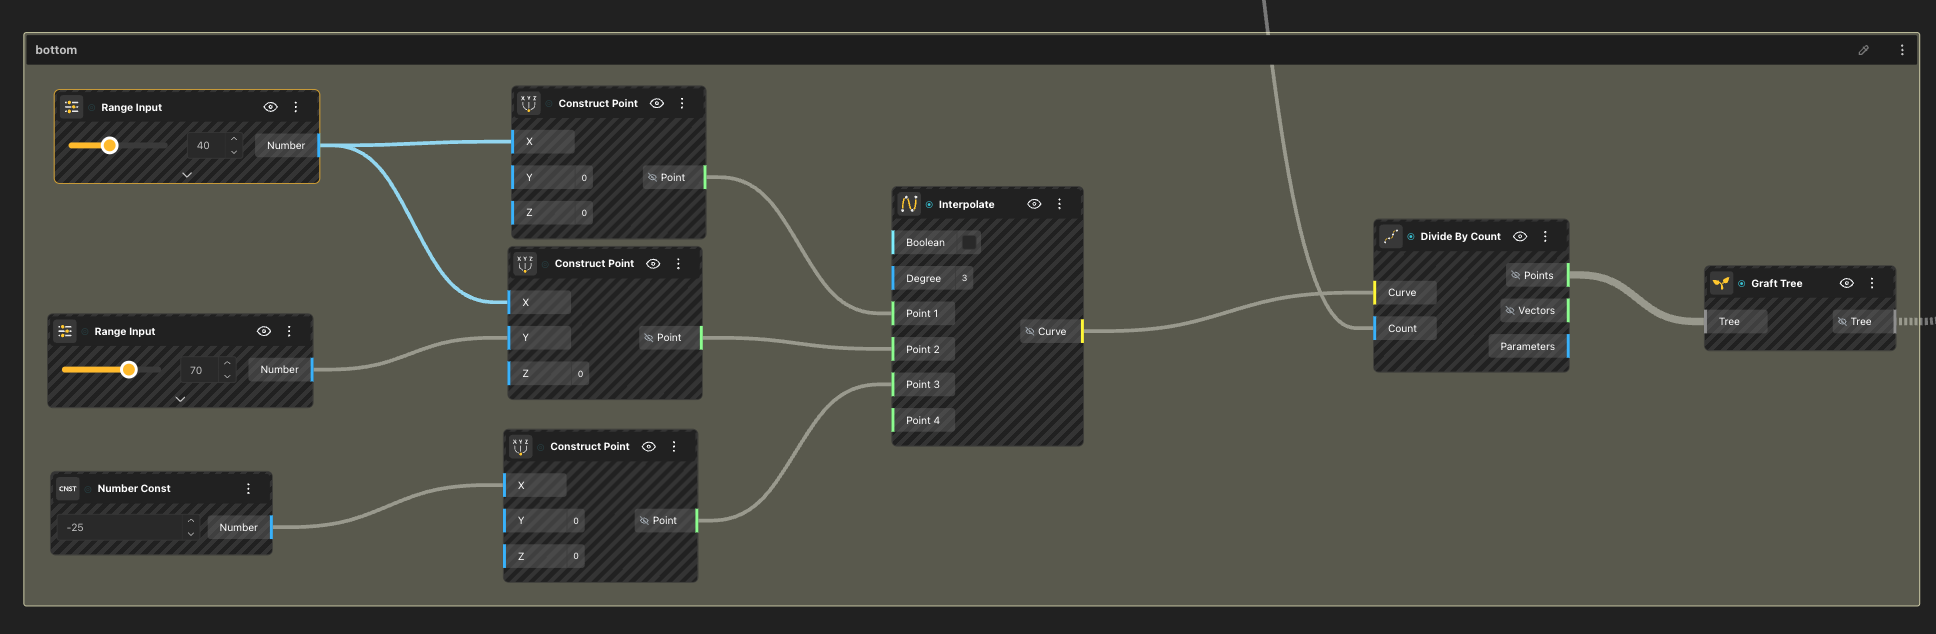Click the top Range Input slider icon
Image resolution: width=1936 pixels, height=634 pixels.
click(72, 107)
